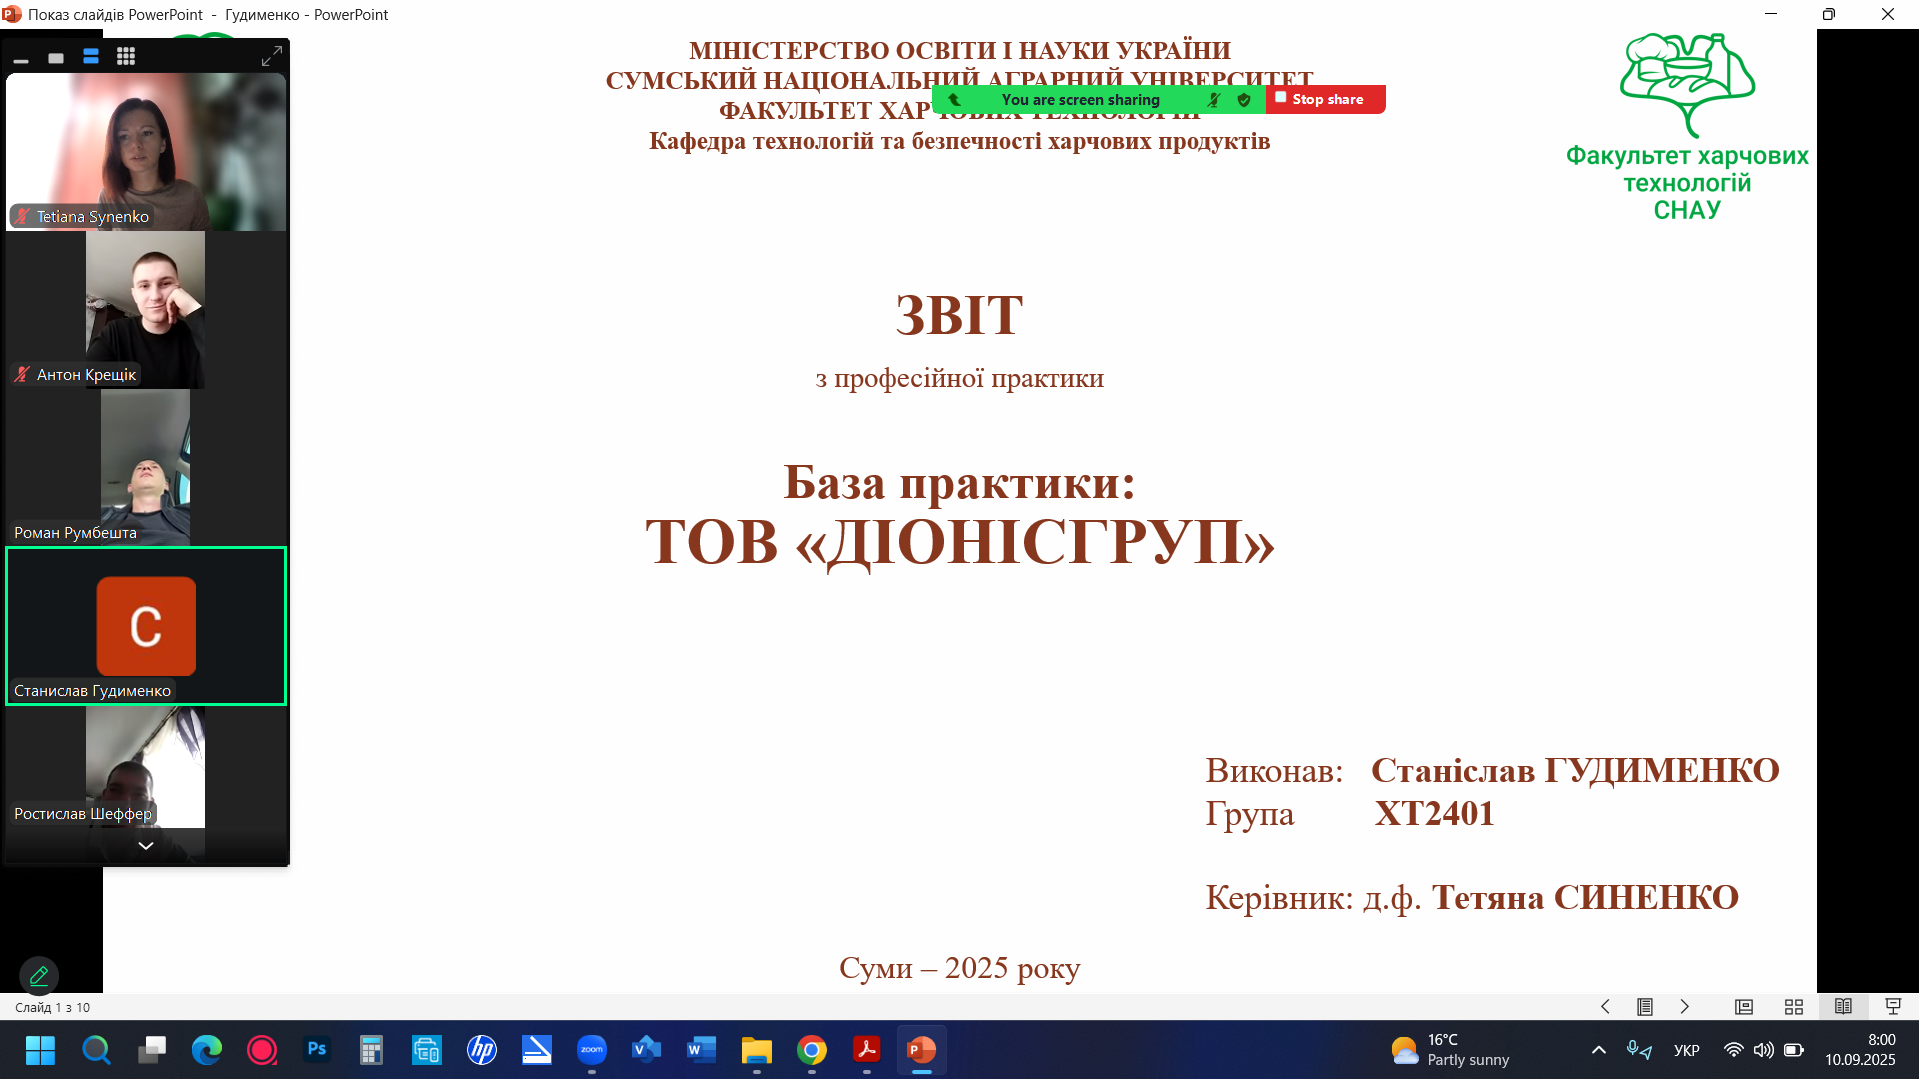Open the weather widget showing 16°C
The image size is (1919, 1079).
(x=1449, y=1050)
